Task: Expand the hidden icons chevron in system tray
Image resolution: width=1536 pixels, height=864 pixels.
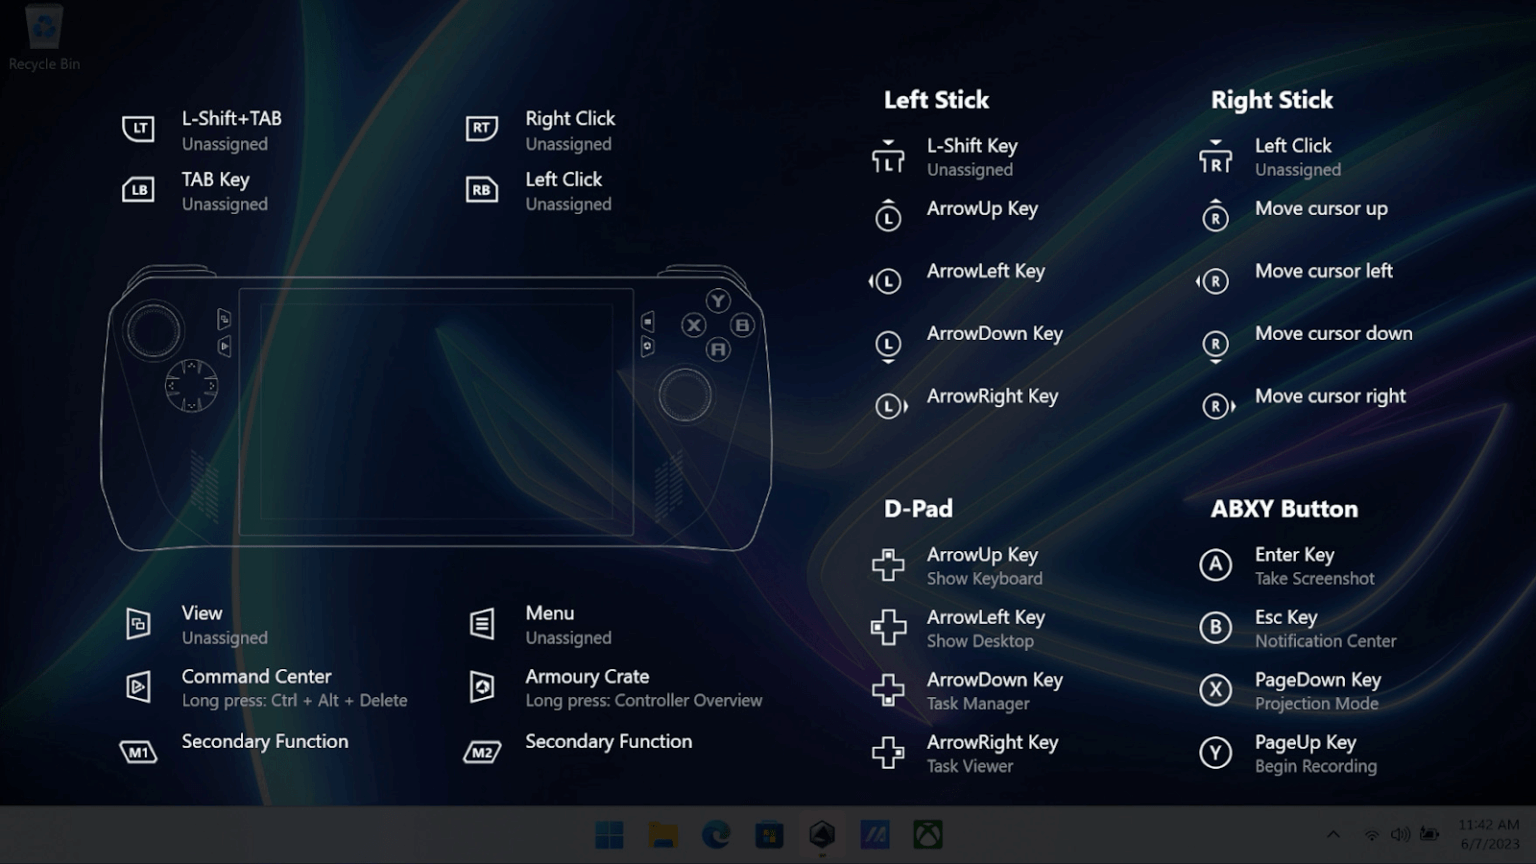Action: 1333,834
